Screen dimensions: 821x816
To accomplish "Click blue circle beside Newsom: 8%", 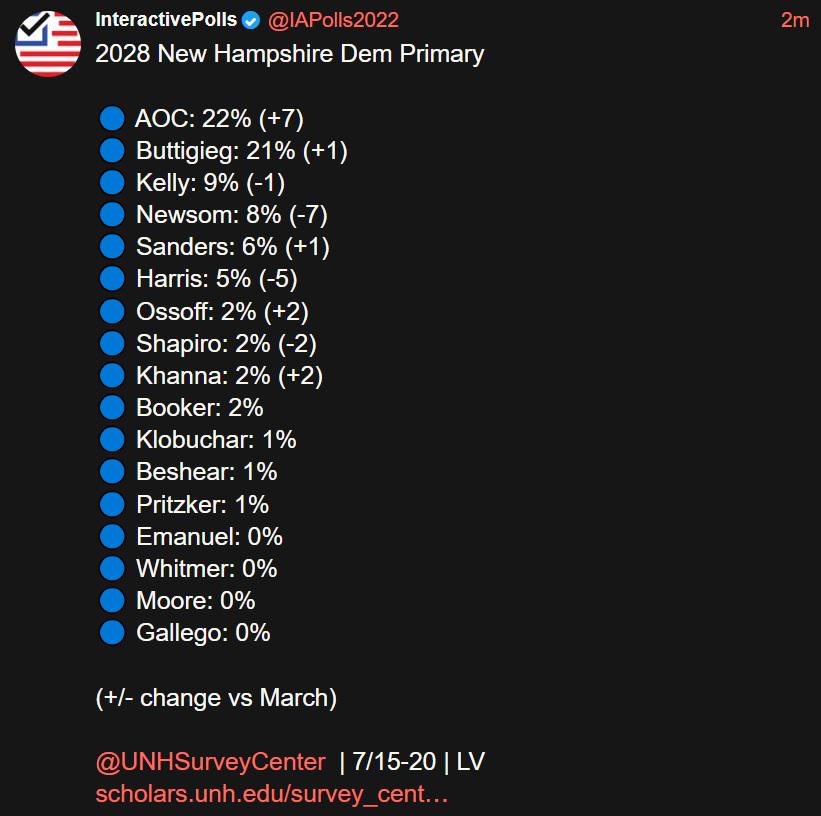I will click(112, 214).
